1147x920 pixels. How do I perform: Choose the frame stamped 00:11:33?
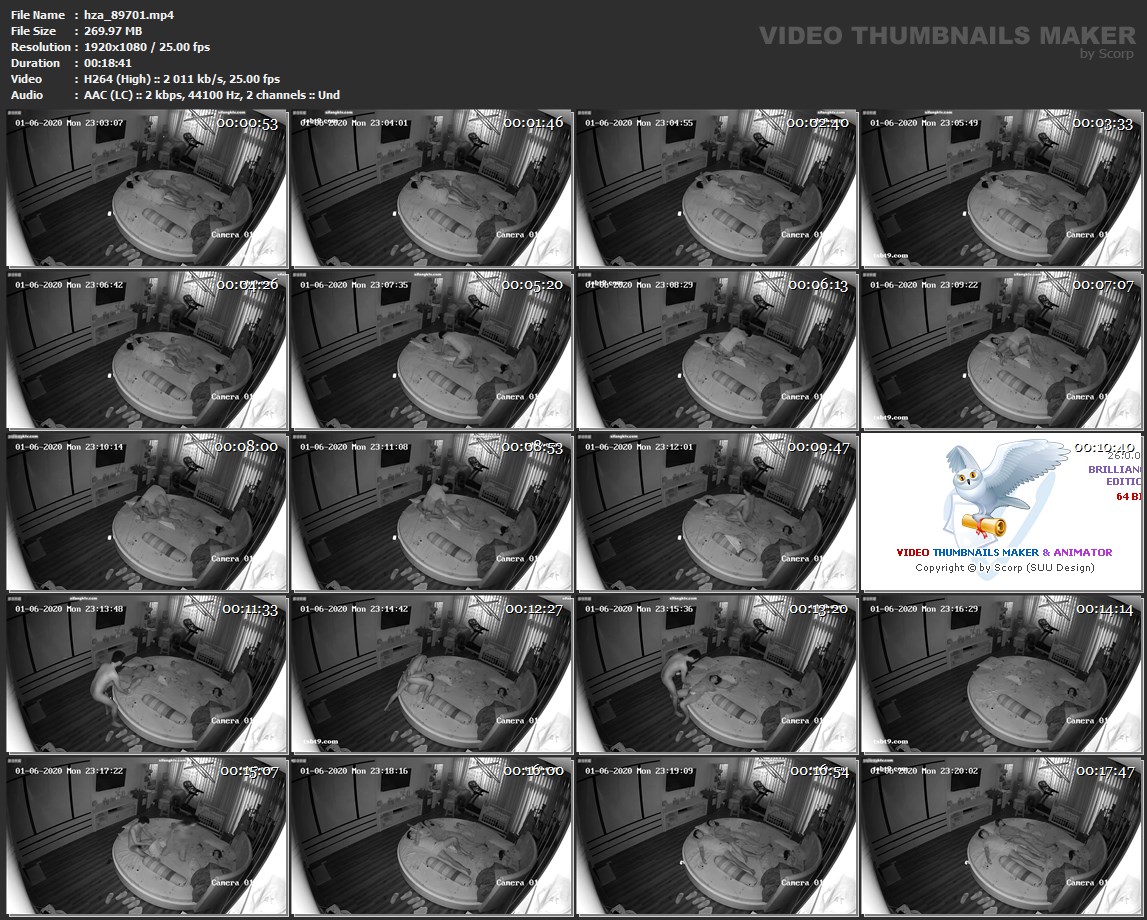pos(146,674)
